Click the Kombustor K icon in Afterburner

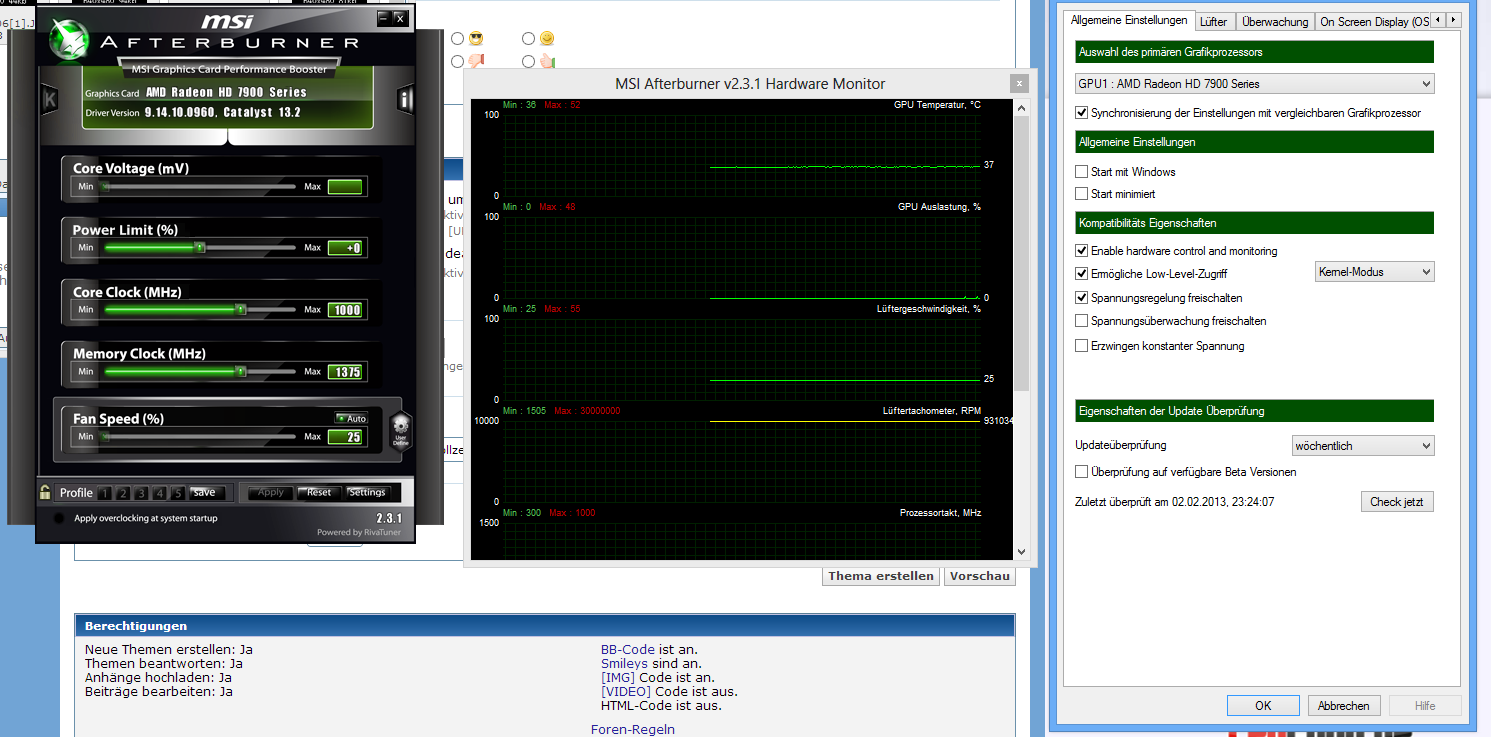pos(50,100)
